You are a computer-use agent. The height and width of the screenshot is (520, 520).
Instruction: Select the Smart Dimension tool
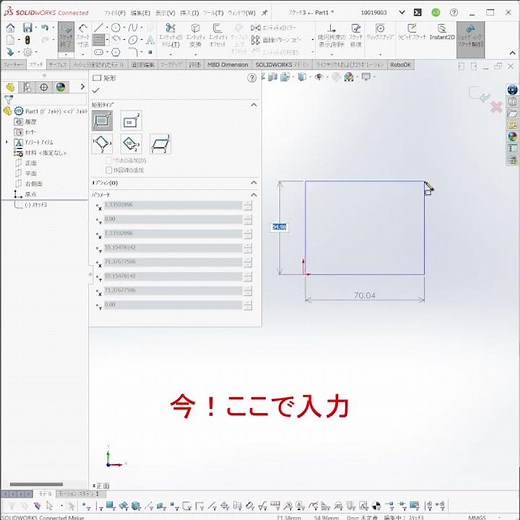(83, 36)
